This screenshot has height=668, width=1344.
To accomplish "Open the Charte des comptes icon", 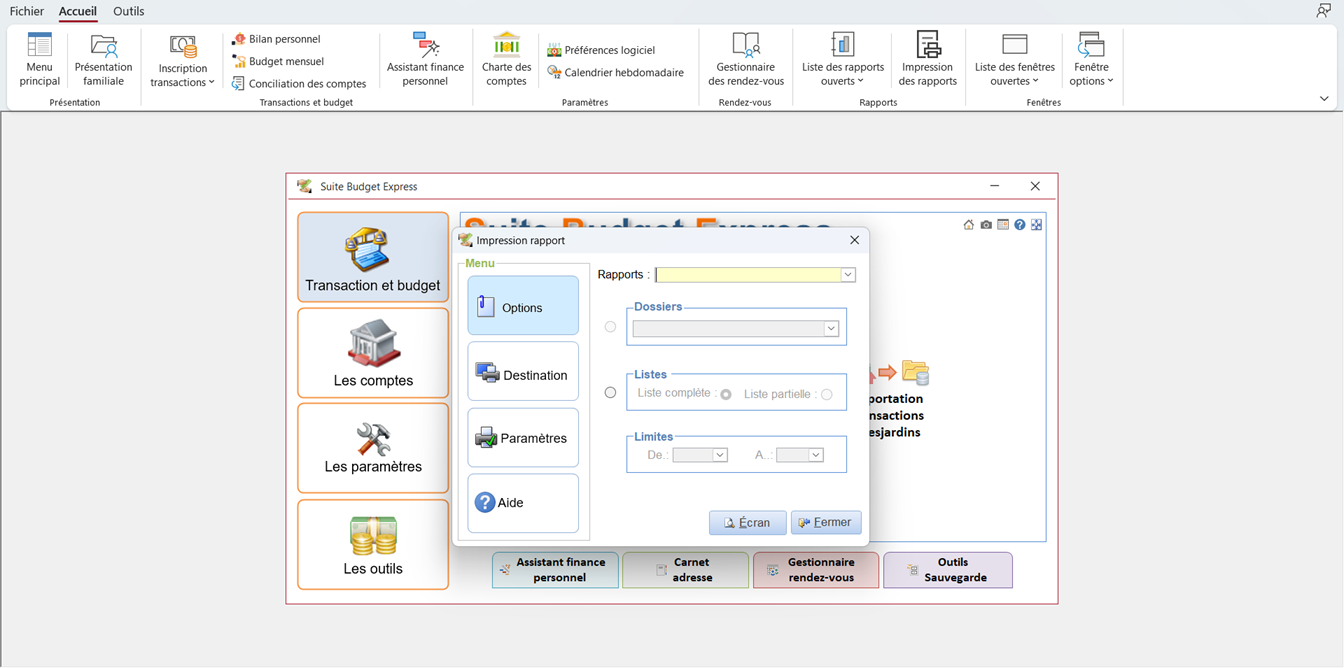I will coord(506,59).
